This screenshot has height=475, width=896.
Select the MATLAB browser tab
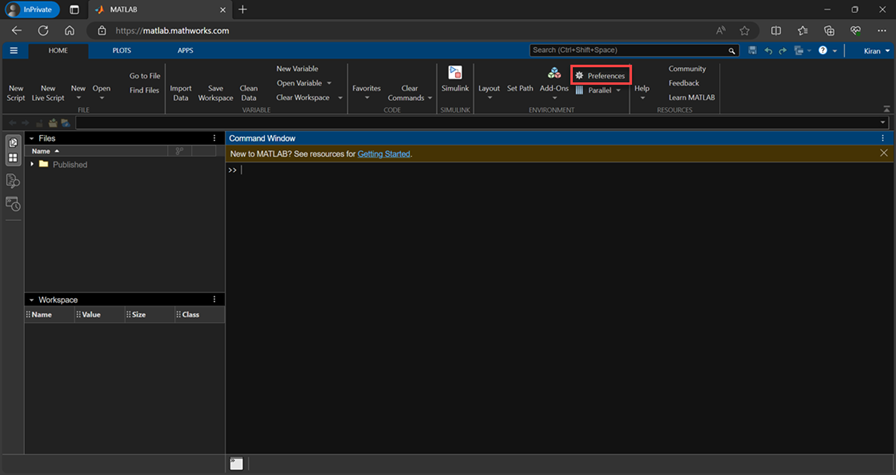[160, 10]
